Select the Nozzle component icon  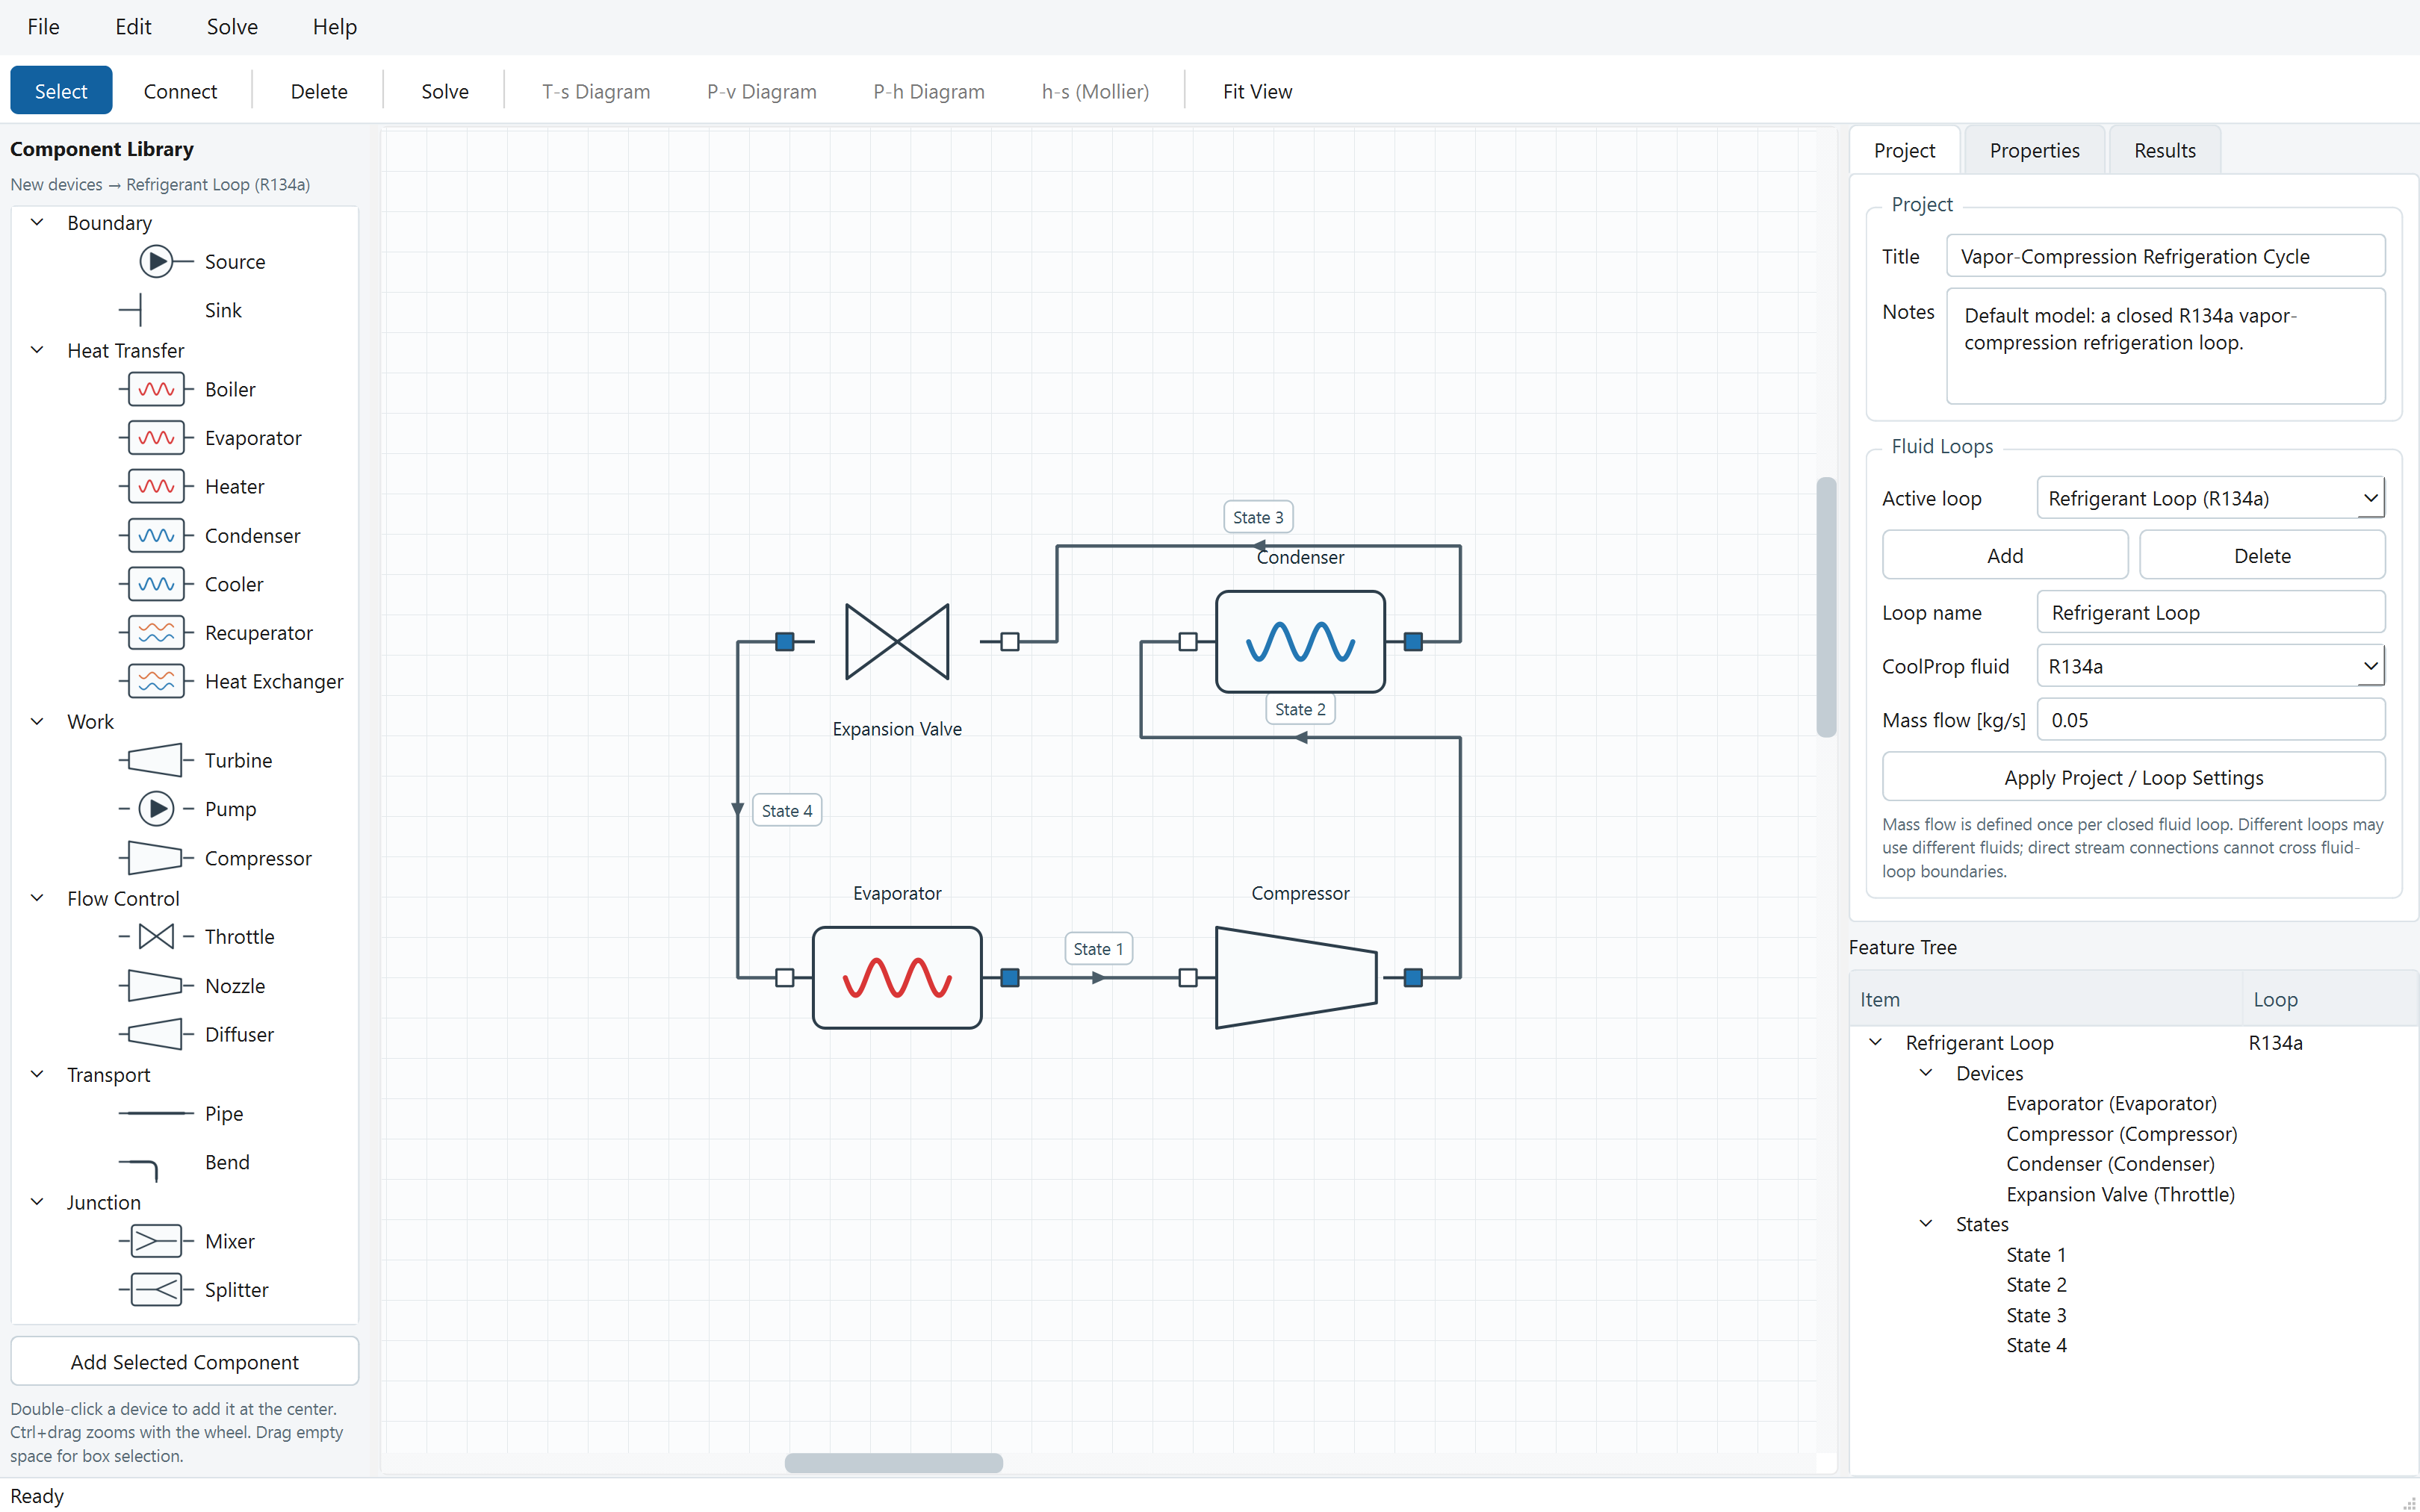(156, 985)
